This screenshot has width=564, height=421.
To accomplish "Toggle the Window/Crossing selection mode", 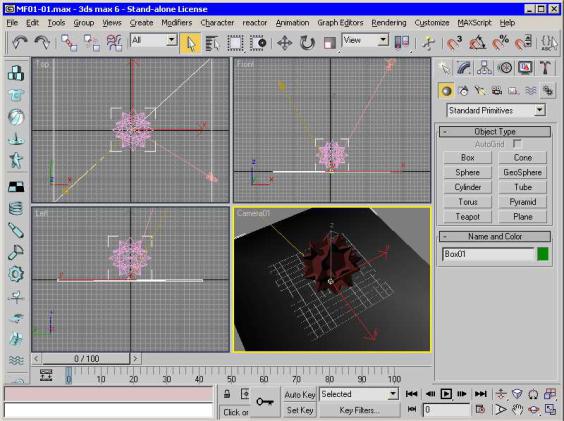I will click(x=258, y=44).
